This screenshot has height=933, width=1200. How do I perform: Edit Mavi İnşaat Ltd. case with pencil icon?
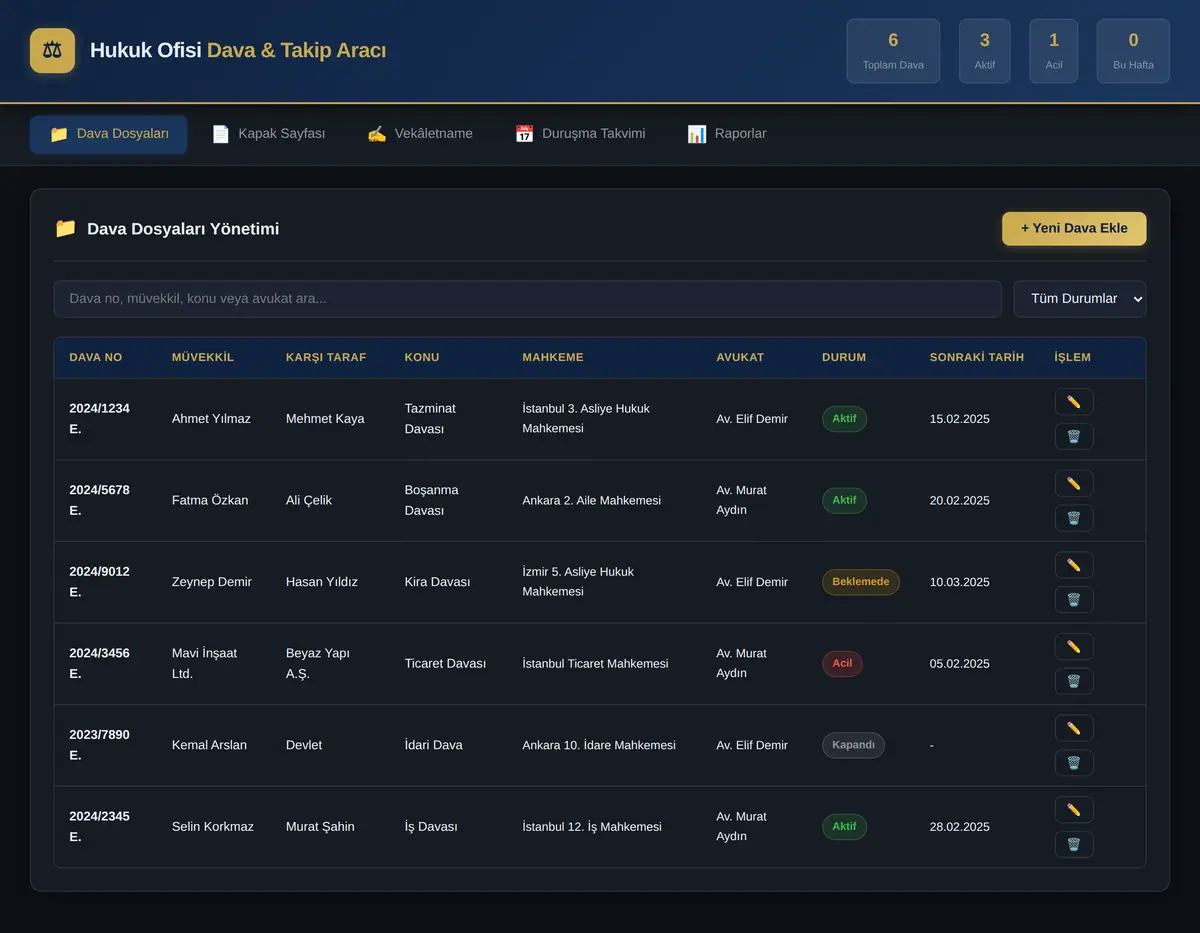1074,647
